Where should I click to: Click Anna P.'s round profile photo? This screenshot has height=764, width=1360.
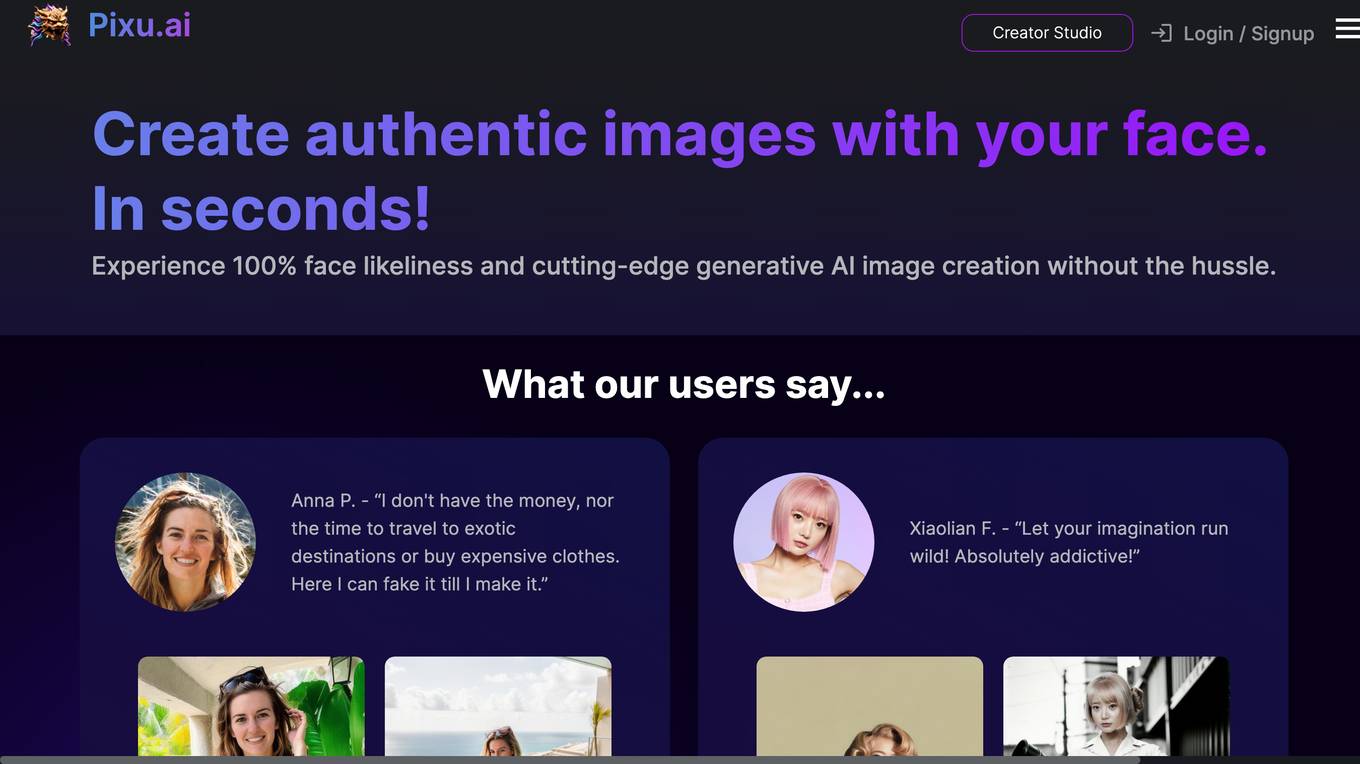(x=185, y=542)
